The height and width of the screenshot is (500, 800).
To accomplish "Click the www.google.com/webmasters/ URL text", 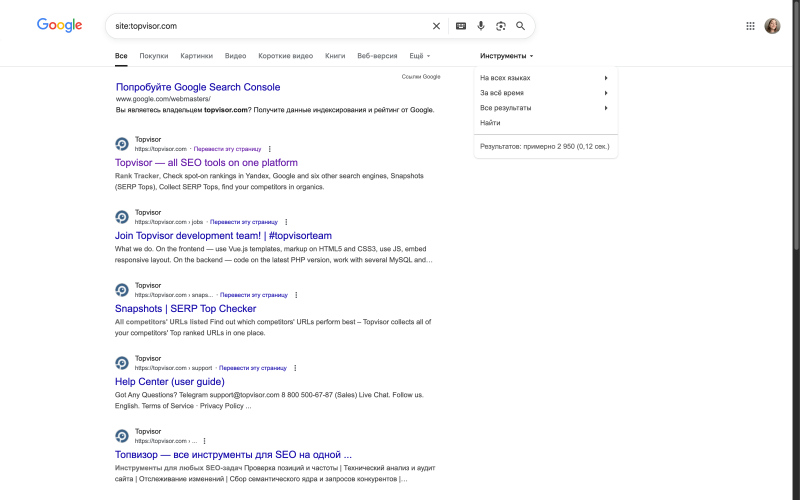I will click(x=163, y=99).
